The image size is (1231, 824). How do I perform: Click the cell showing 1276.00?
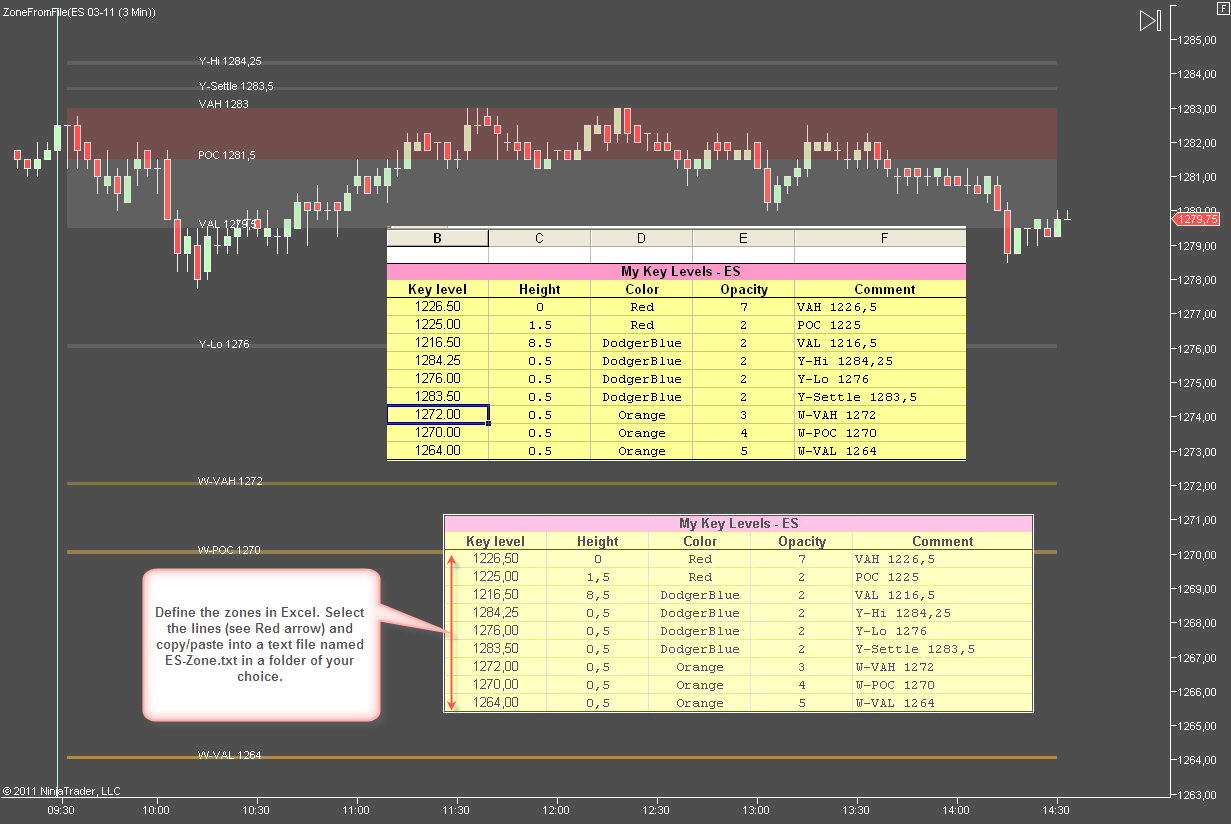[x=438, y=379]
